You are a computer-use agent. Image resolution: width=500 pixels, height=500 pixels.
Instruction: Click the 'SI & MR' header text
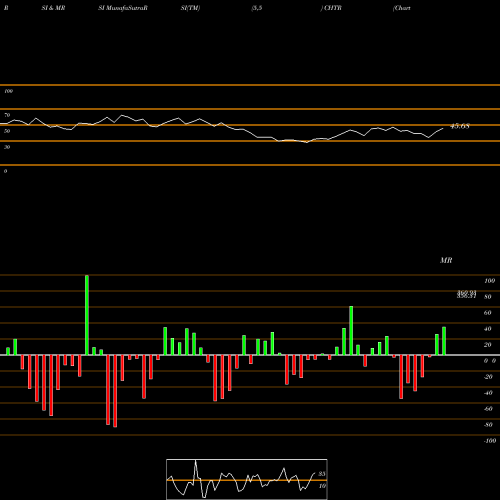[53, 8]
